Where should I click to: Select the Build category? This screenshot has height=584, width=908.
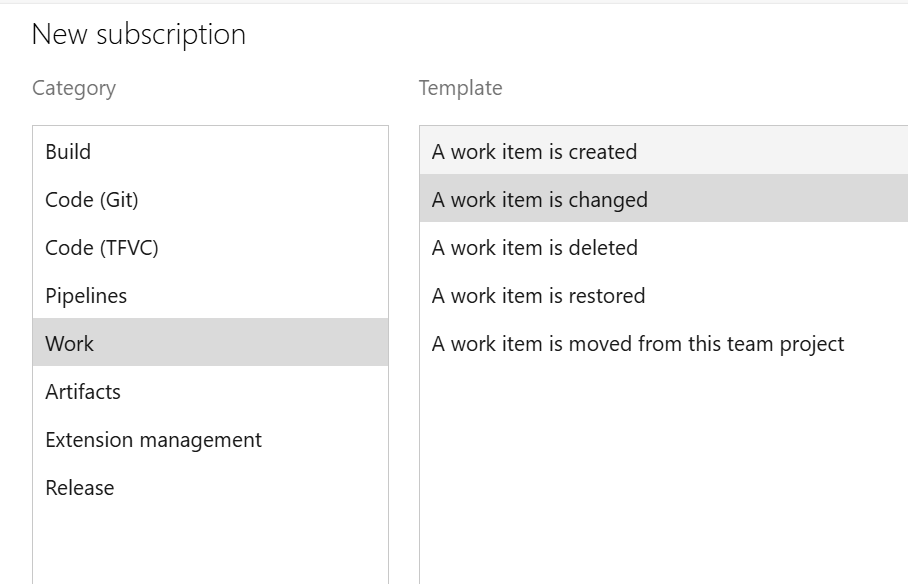click(68, 152)
